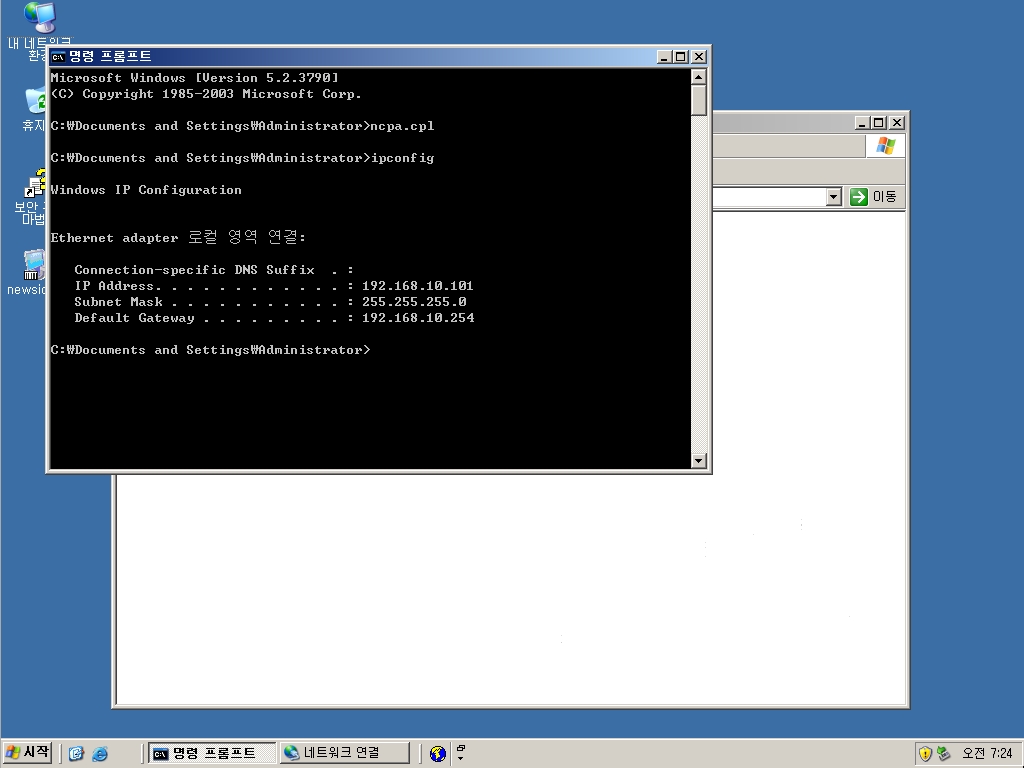This screenshot has height=768, width=1024.
Task: Click the globe icon beside the taskbar buttons
Action: tap(438, 754)
